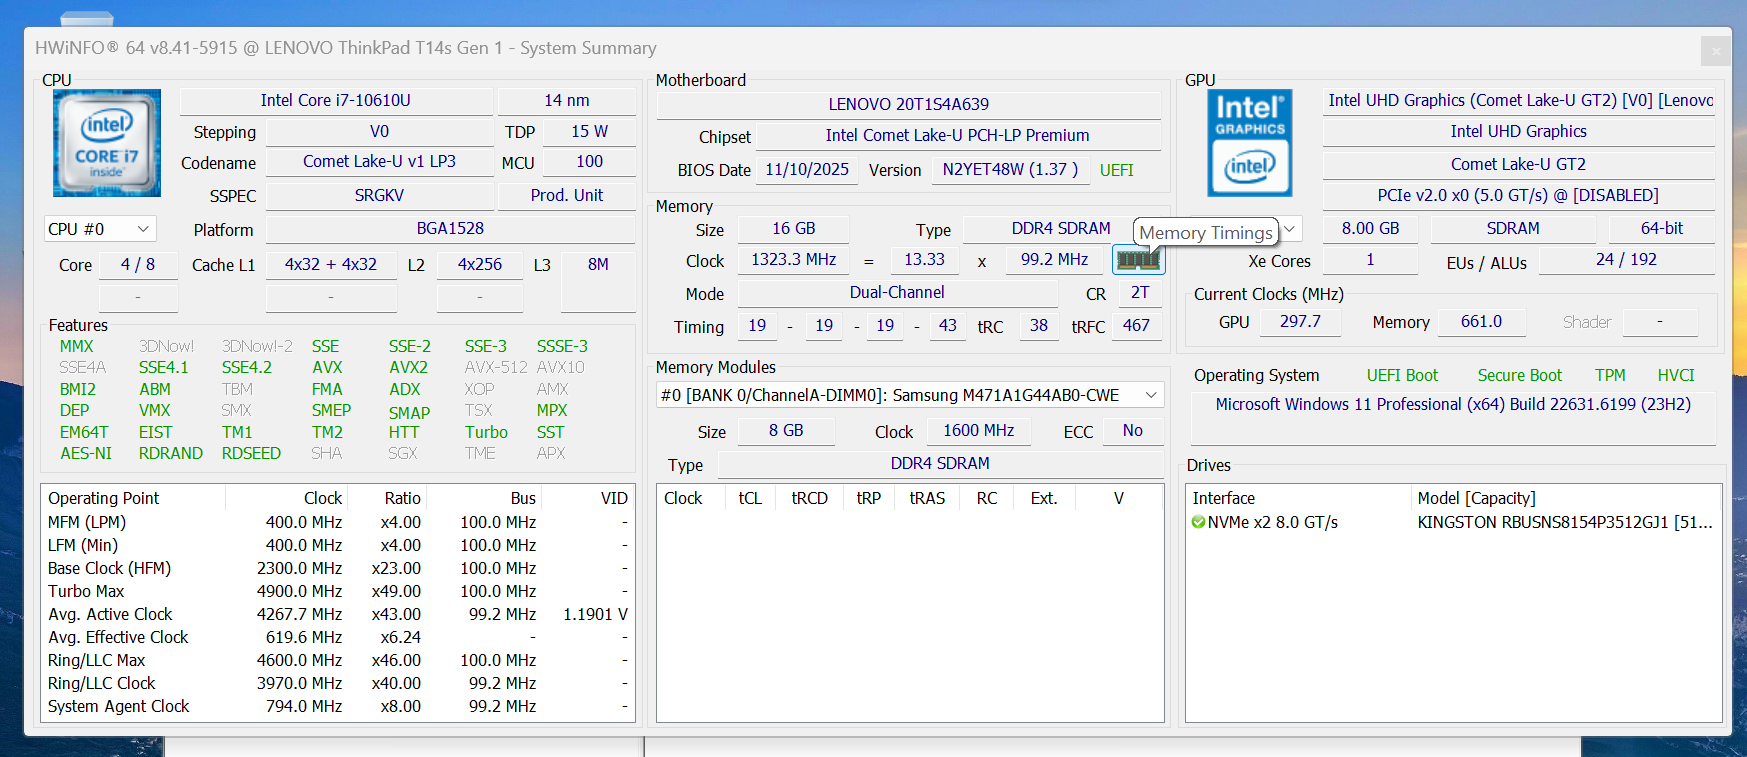Click the core count value "4 / 8"
The image size is (1747, 757).
pyautogui.click(x=138, y=264)
